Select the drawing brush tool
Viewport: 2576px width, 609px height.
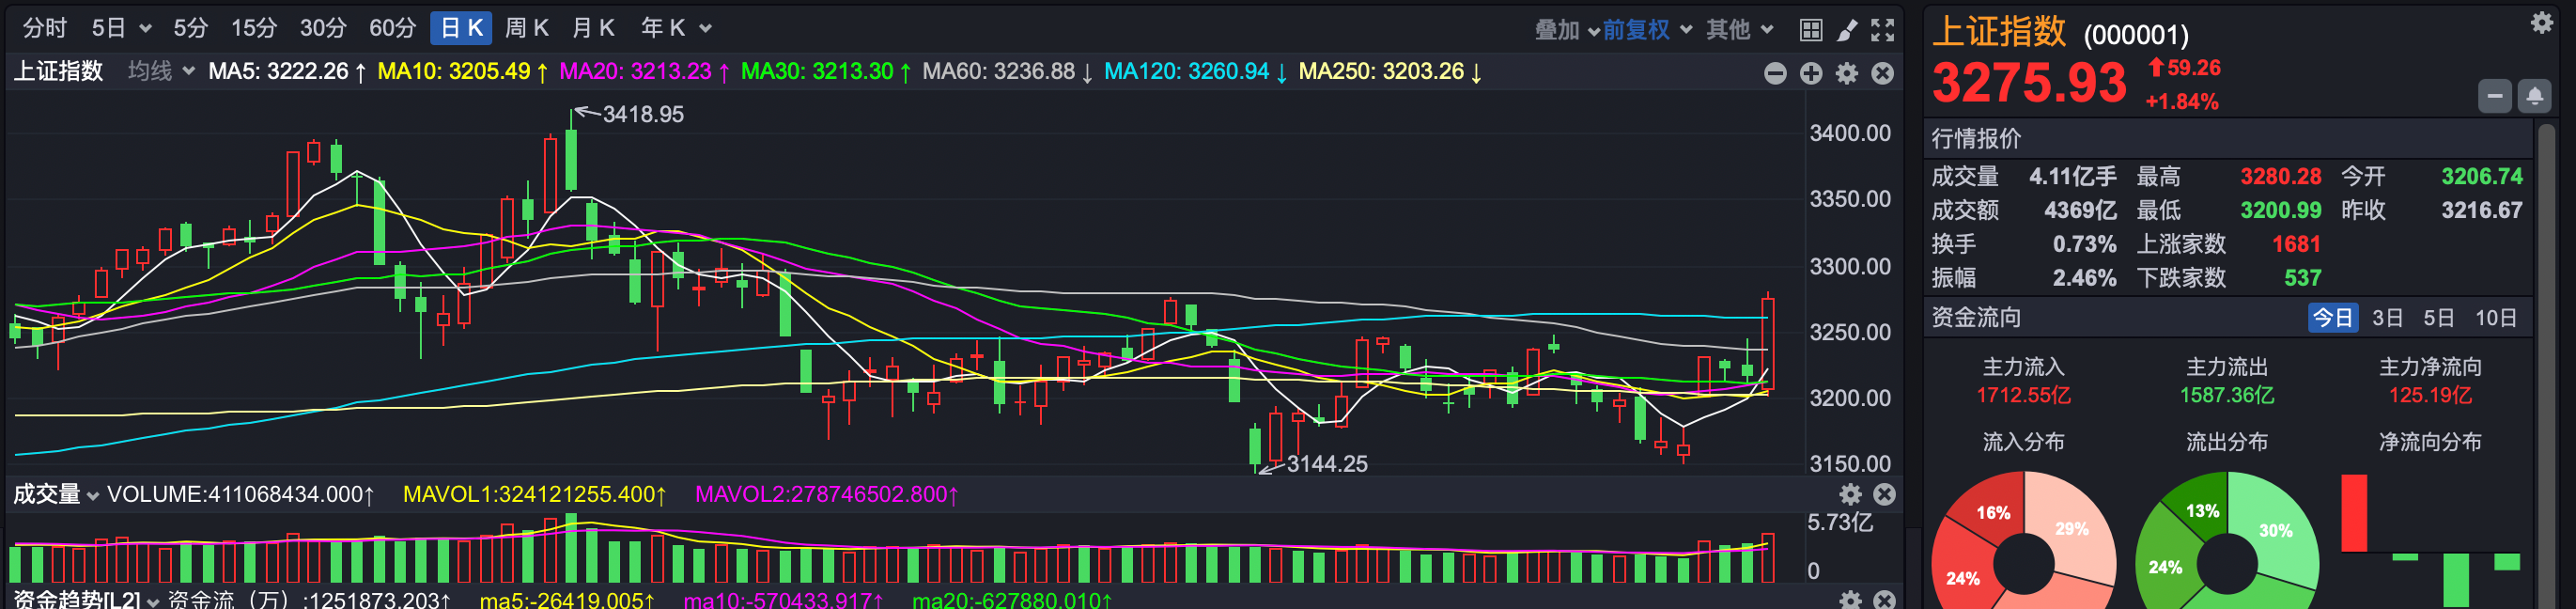[x=1847, y=30]
